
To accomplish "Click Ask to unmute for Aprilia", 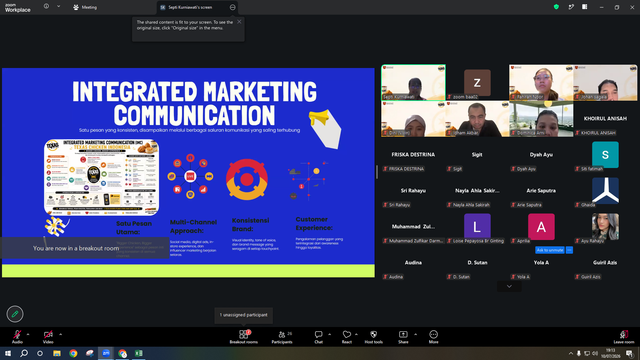I will (550, 250).
